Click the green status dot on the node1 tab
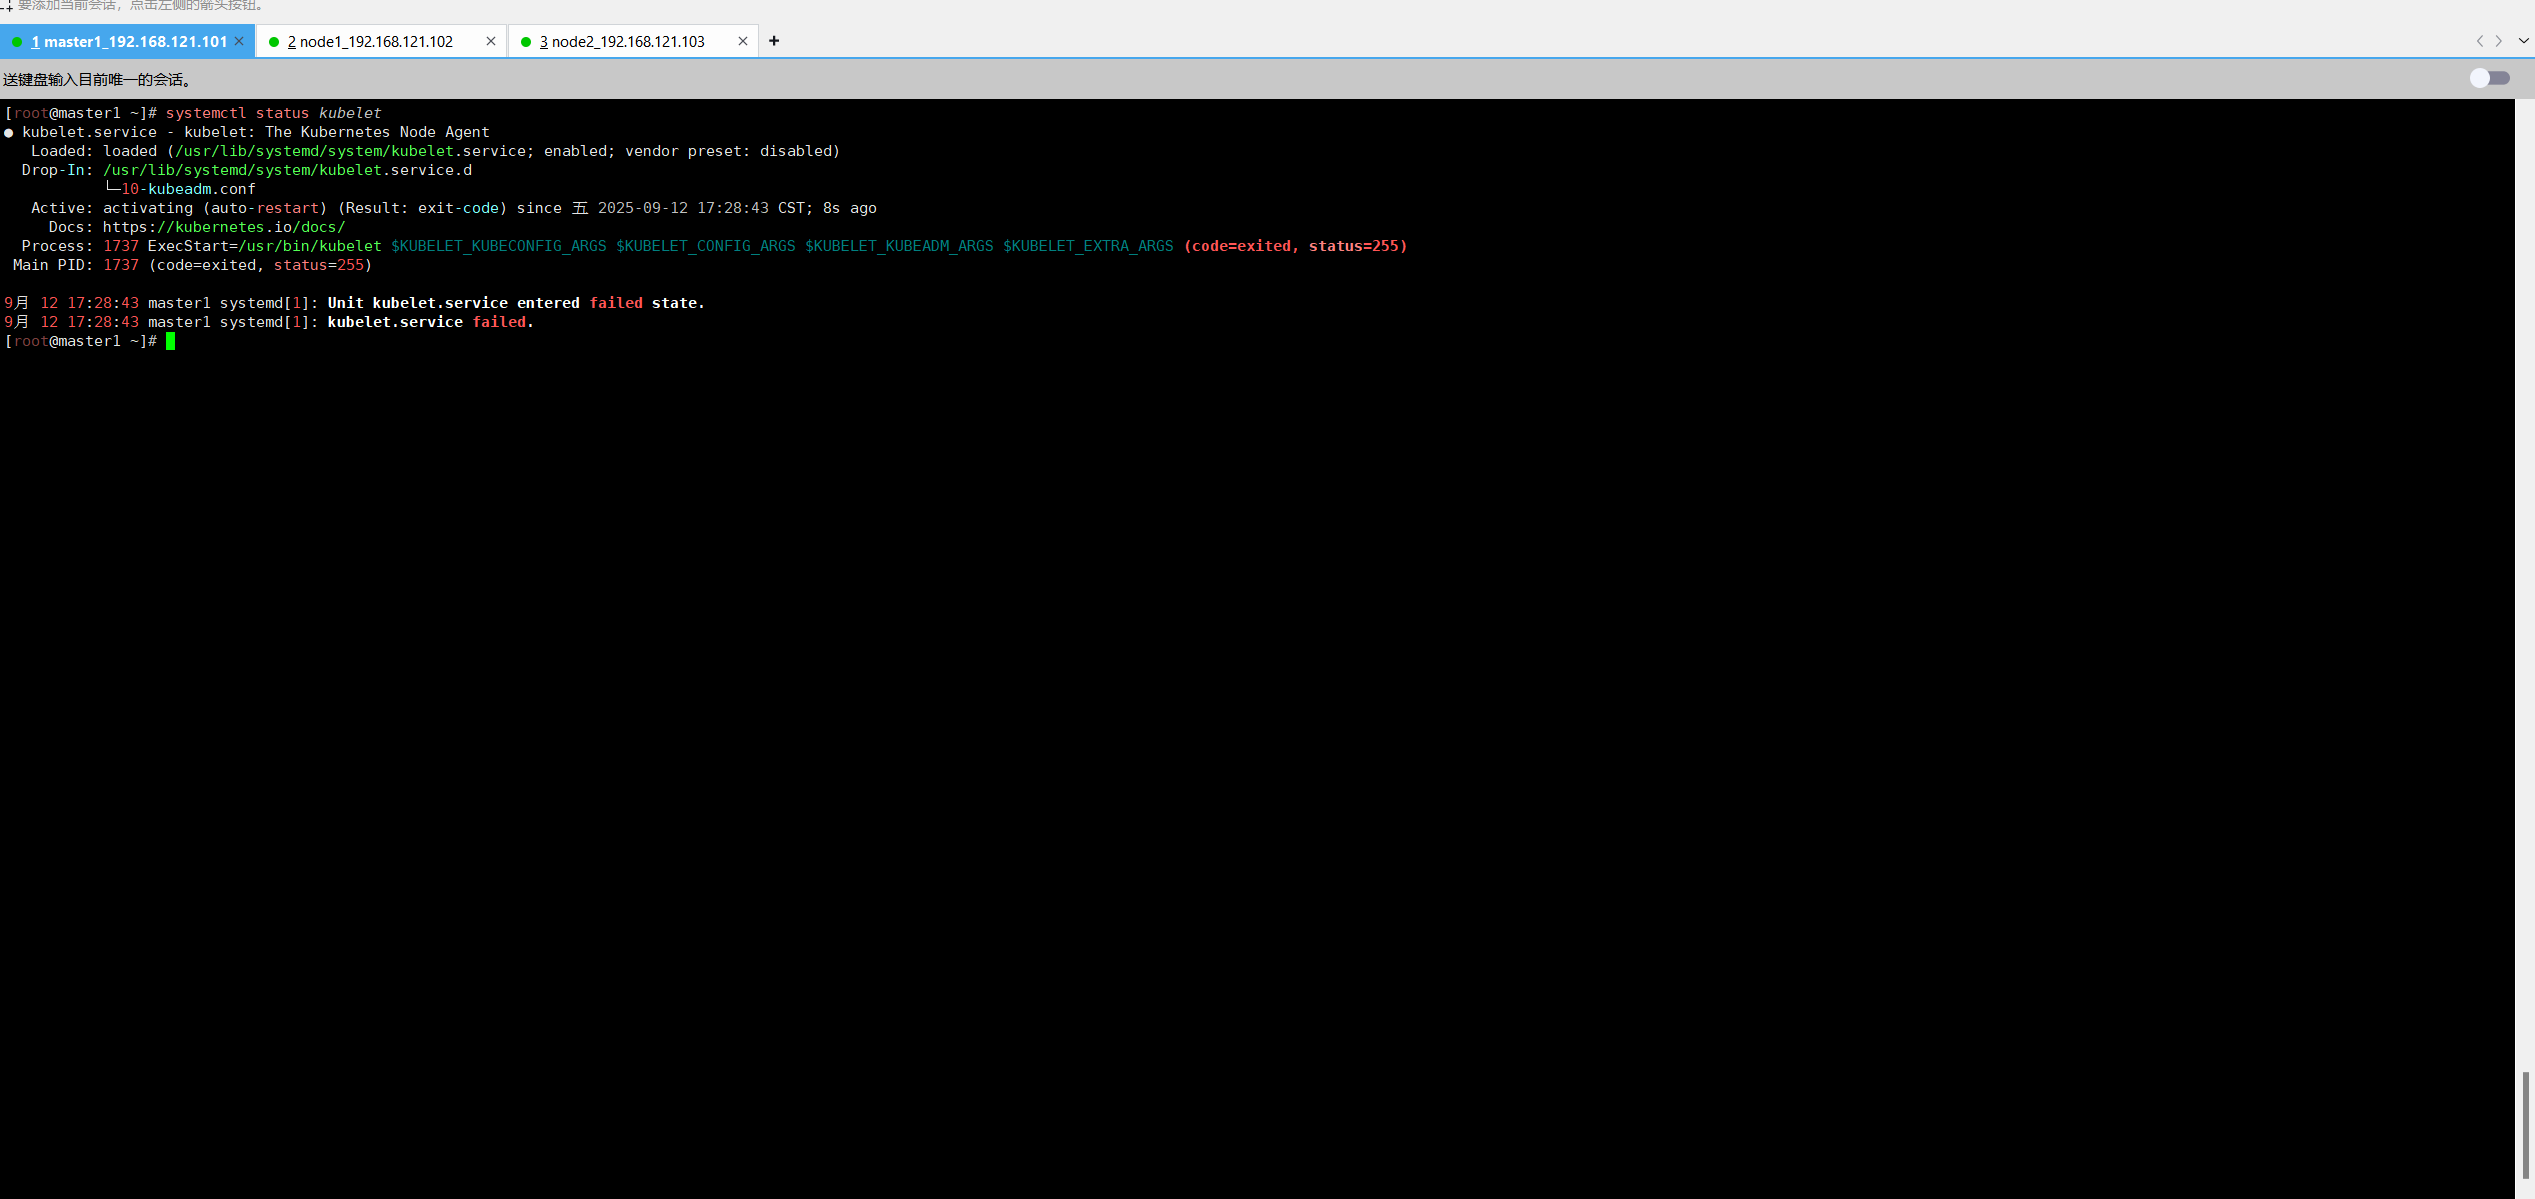The image size is (2535, 1199). pyautogui.click(x=274, y=42)
